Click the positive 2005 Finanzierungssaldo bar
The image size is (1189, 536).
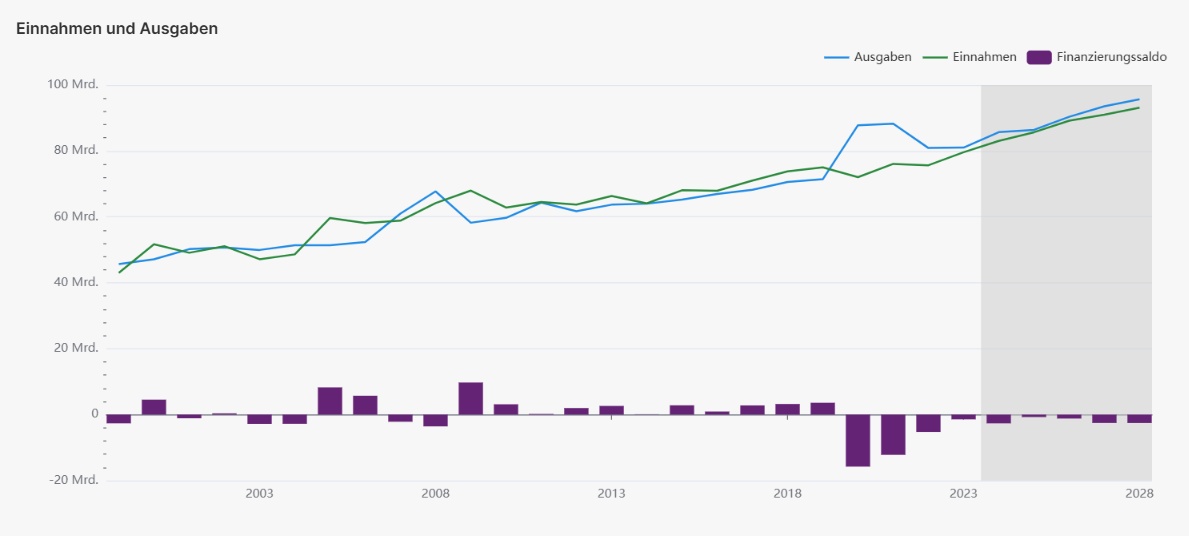330,401
